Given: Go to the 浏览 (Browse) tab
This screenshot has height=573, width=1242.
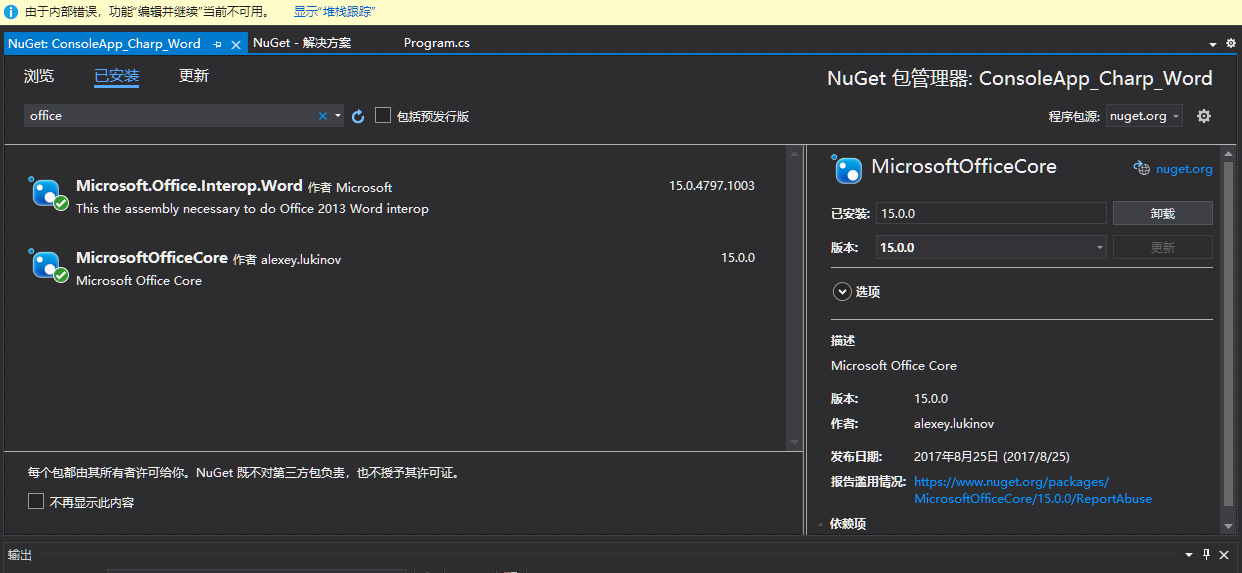Looking at the screenshot, I should click(39, 77).
